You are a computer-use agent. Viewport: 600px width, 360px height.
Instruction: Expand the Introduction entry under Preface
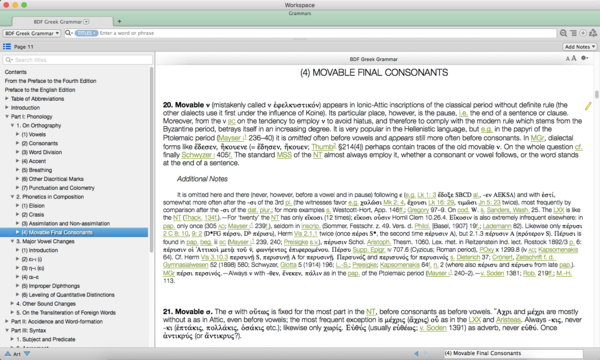click(x=7, y=108)
